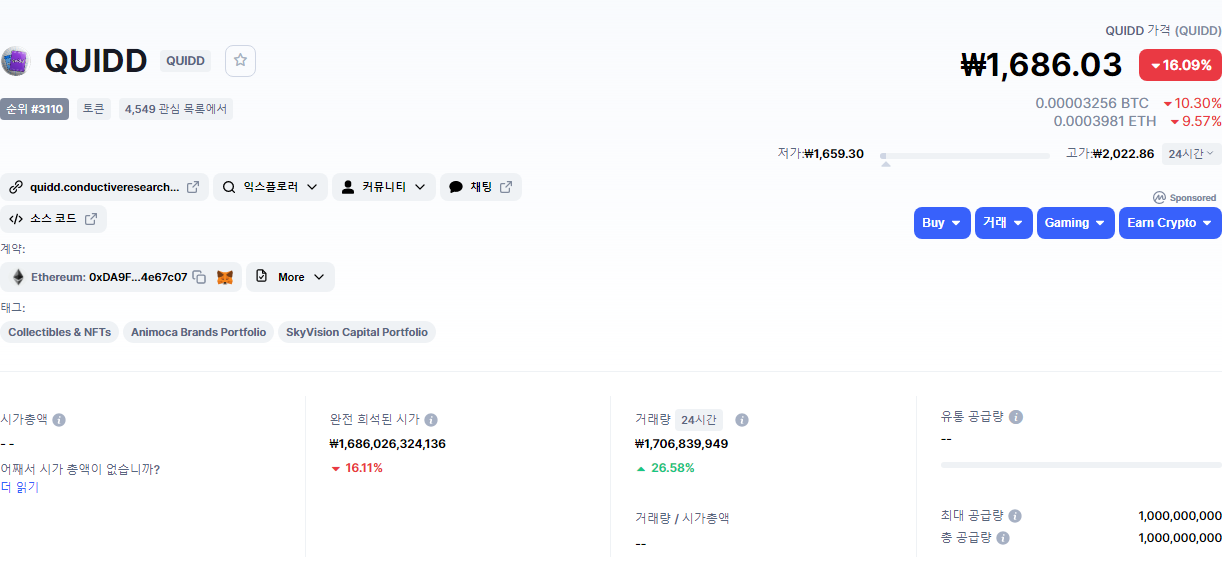Open the 소스 코드 link
Viewport: 1222px width, 577px height.
click(53, 219)
